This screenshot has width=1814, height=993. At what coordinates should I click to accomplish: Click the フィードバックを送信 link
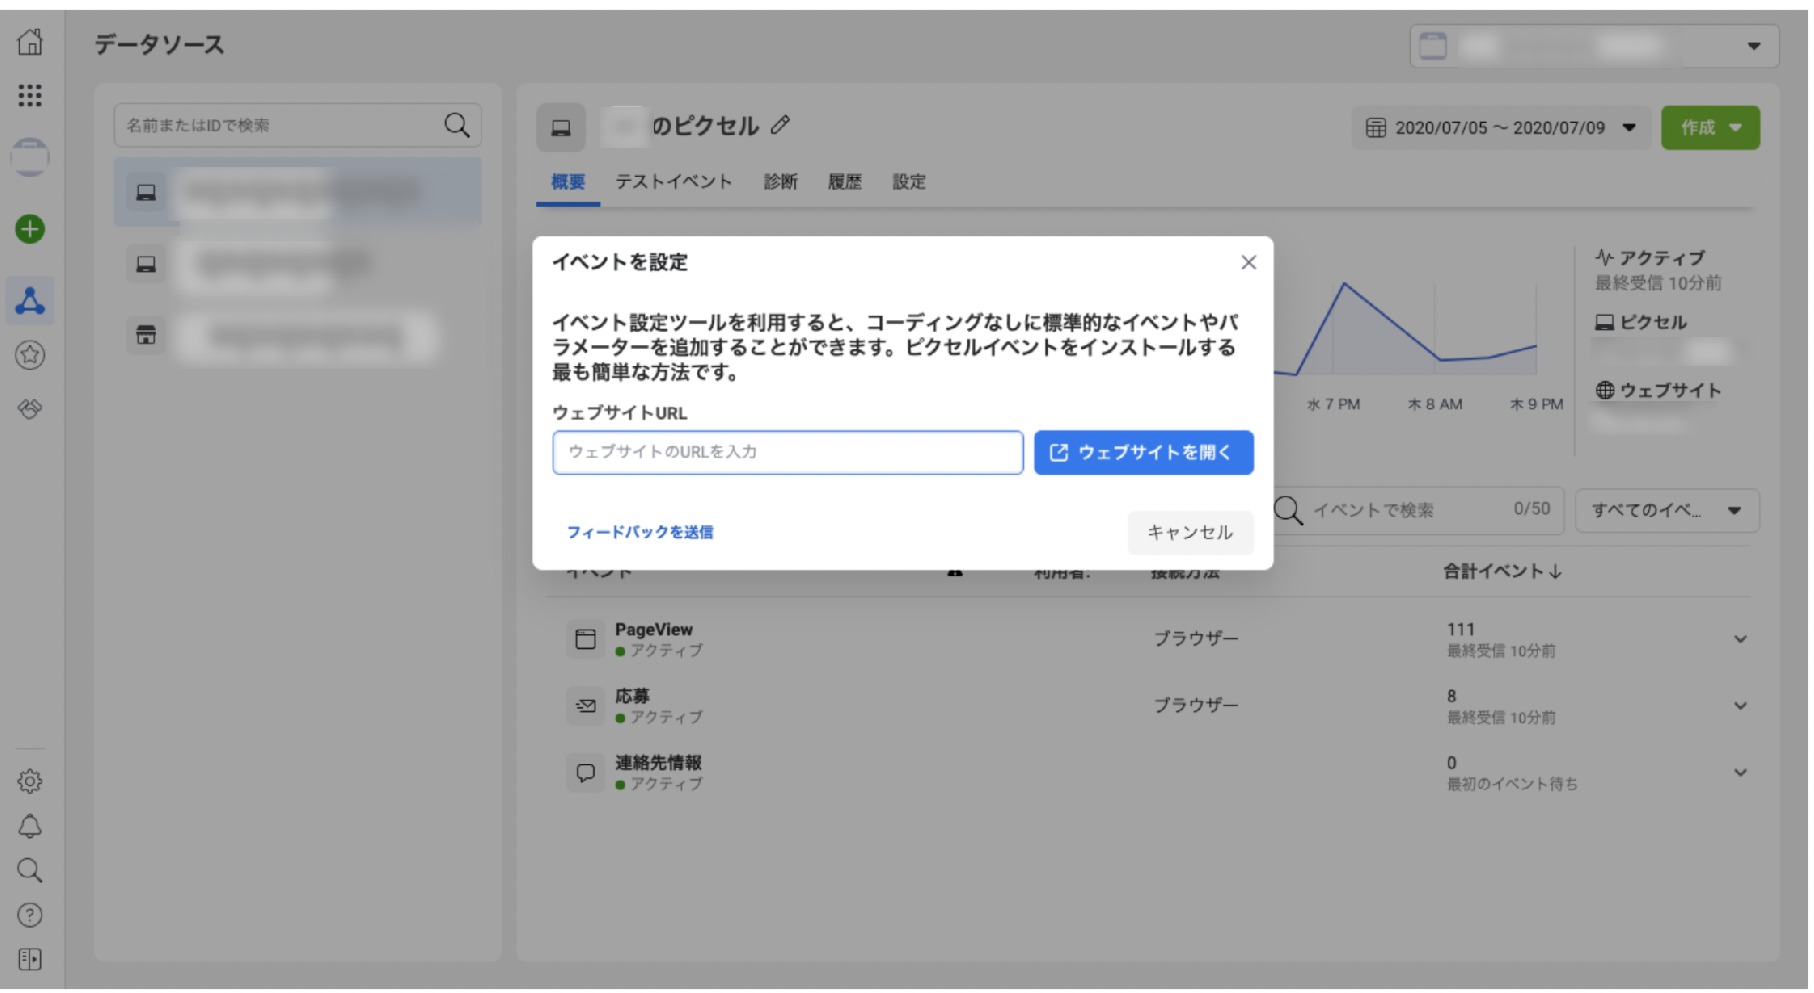(x=640, y=533)
